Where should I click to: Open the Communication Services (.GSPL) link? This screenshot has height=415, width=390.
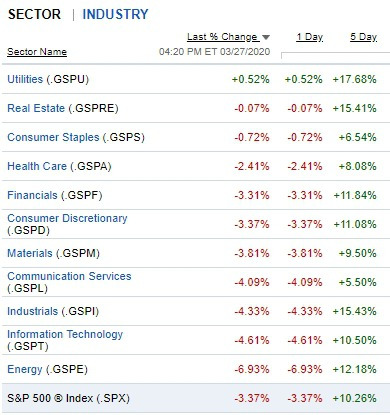pos(69,282)
